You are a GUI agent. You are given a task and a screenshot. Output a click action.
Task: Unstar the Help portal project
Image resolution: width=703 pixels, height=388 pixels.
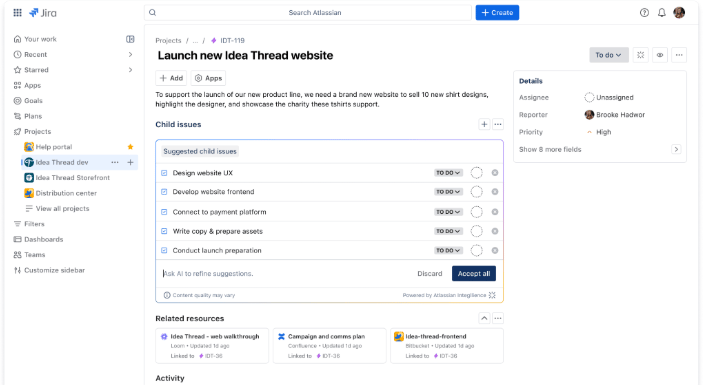130,147
